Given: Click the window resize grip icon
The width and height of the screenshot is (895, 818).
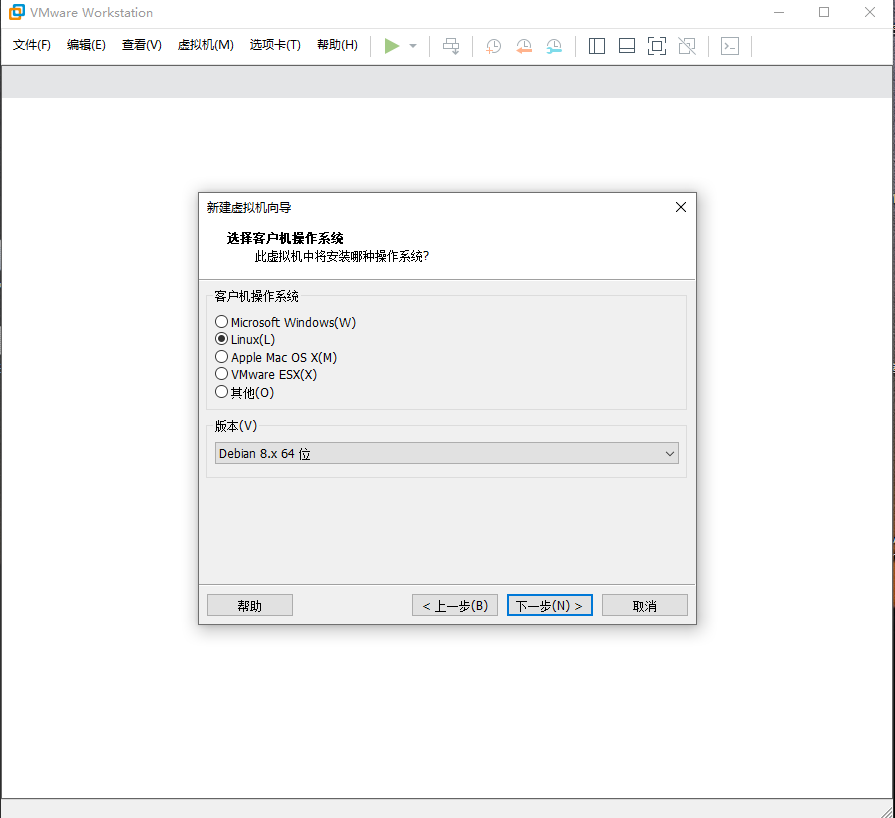Looking at the screenshot, I should click(x=887, y=811).
